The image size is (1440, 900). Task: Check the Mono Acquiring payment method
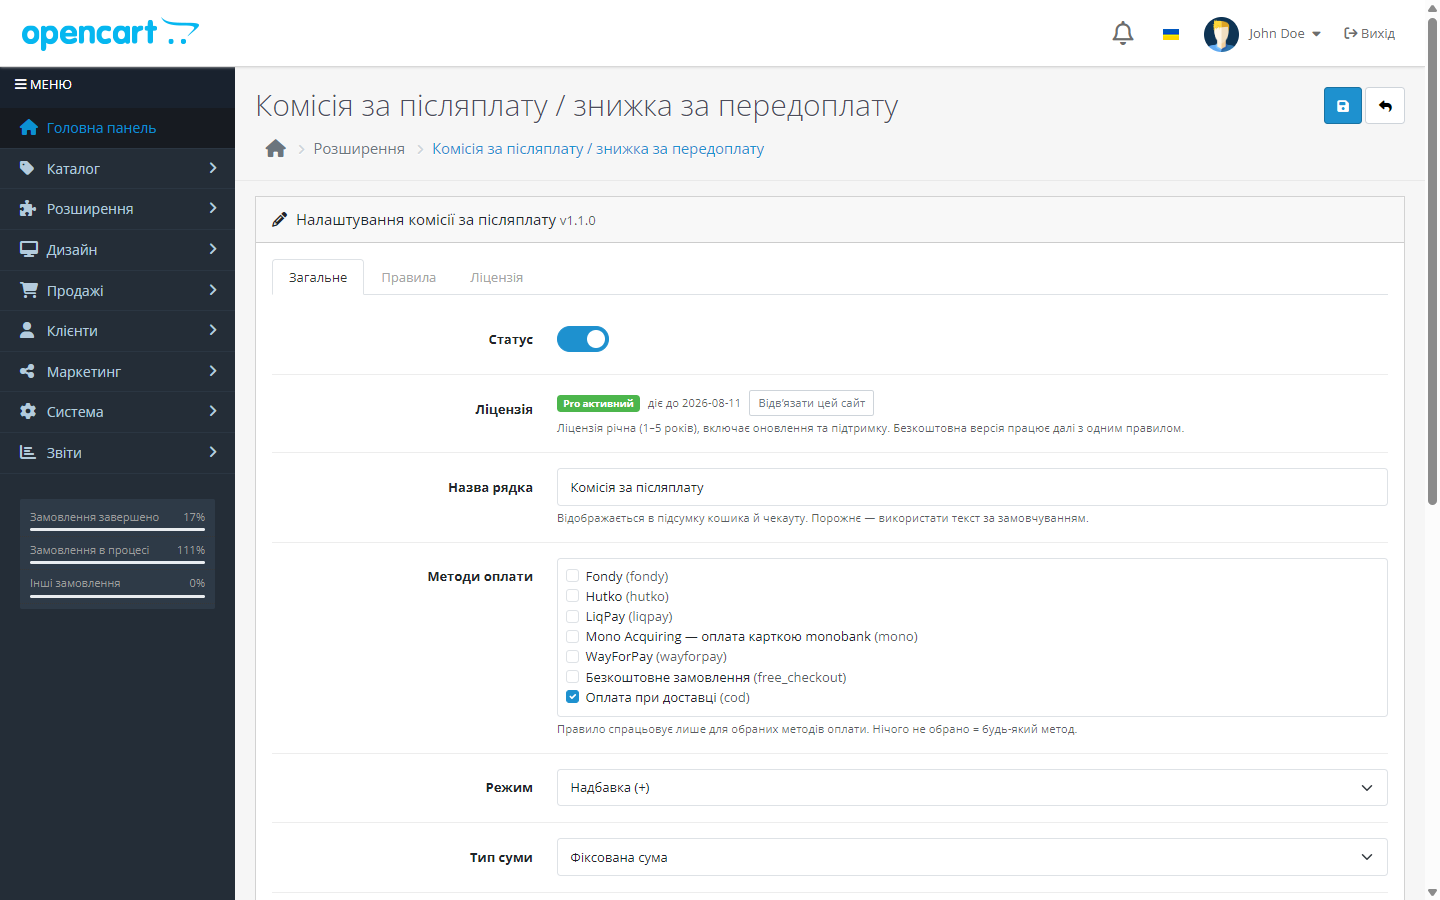click(x=573, y=636)
